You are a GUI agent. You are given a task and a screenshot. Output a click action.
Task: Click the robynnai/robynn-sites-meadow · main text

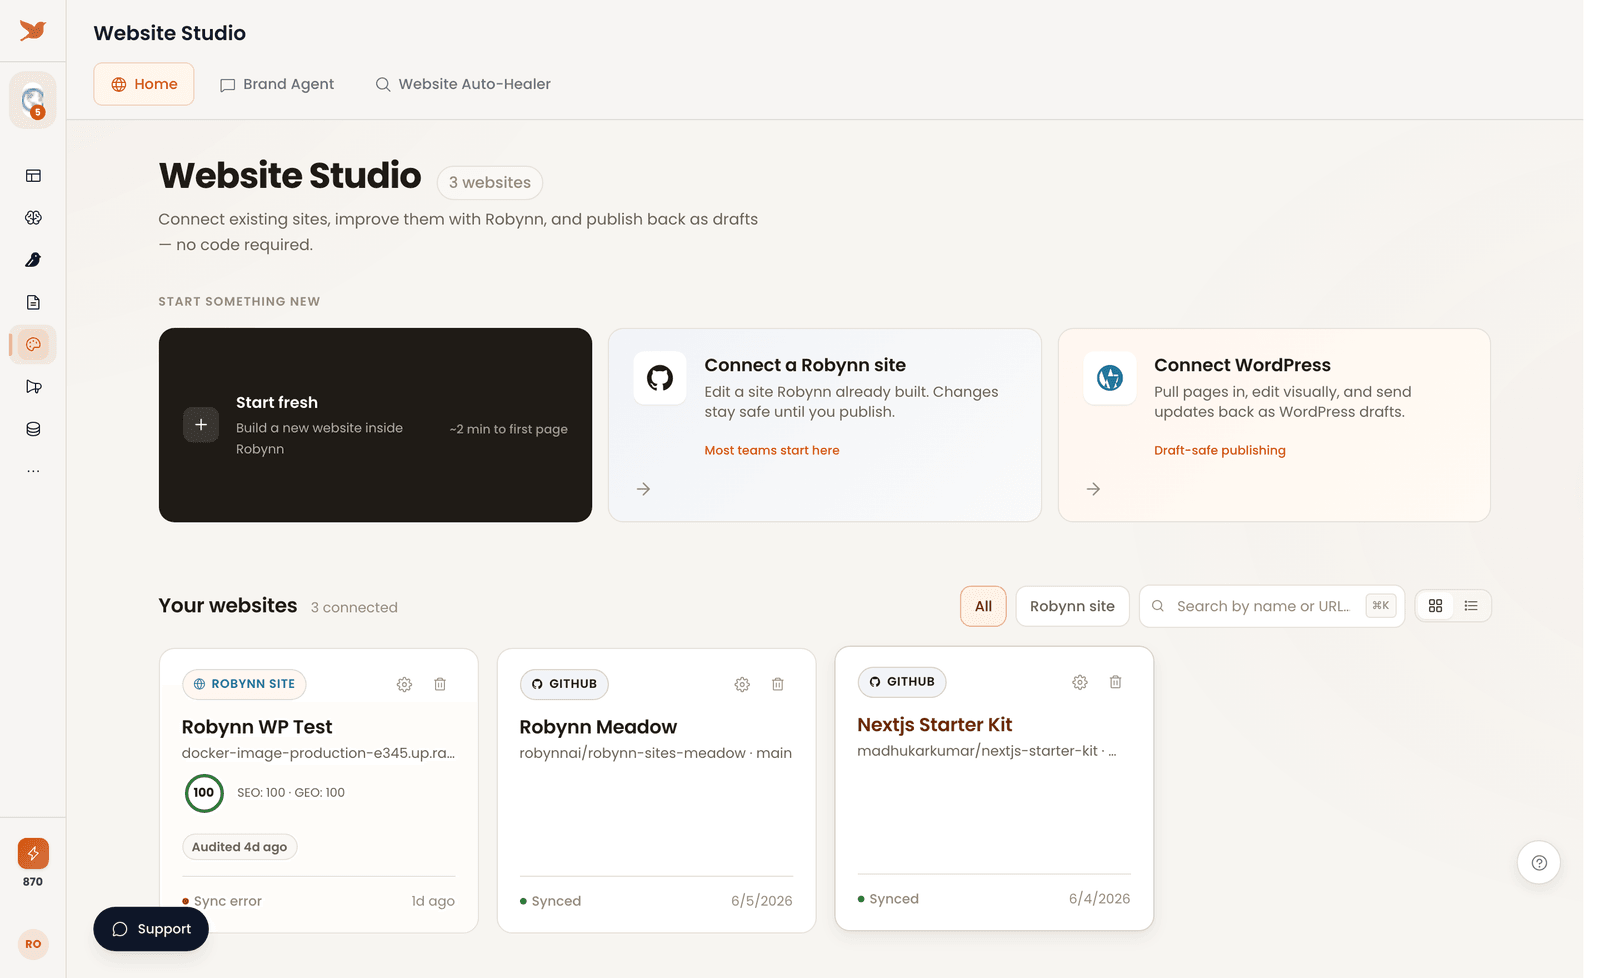656,753
